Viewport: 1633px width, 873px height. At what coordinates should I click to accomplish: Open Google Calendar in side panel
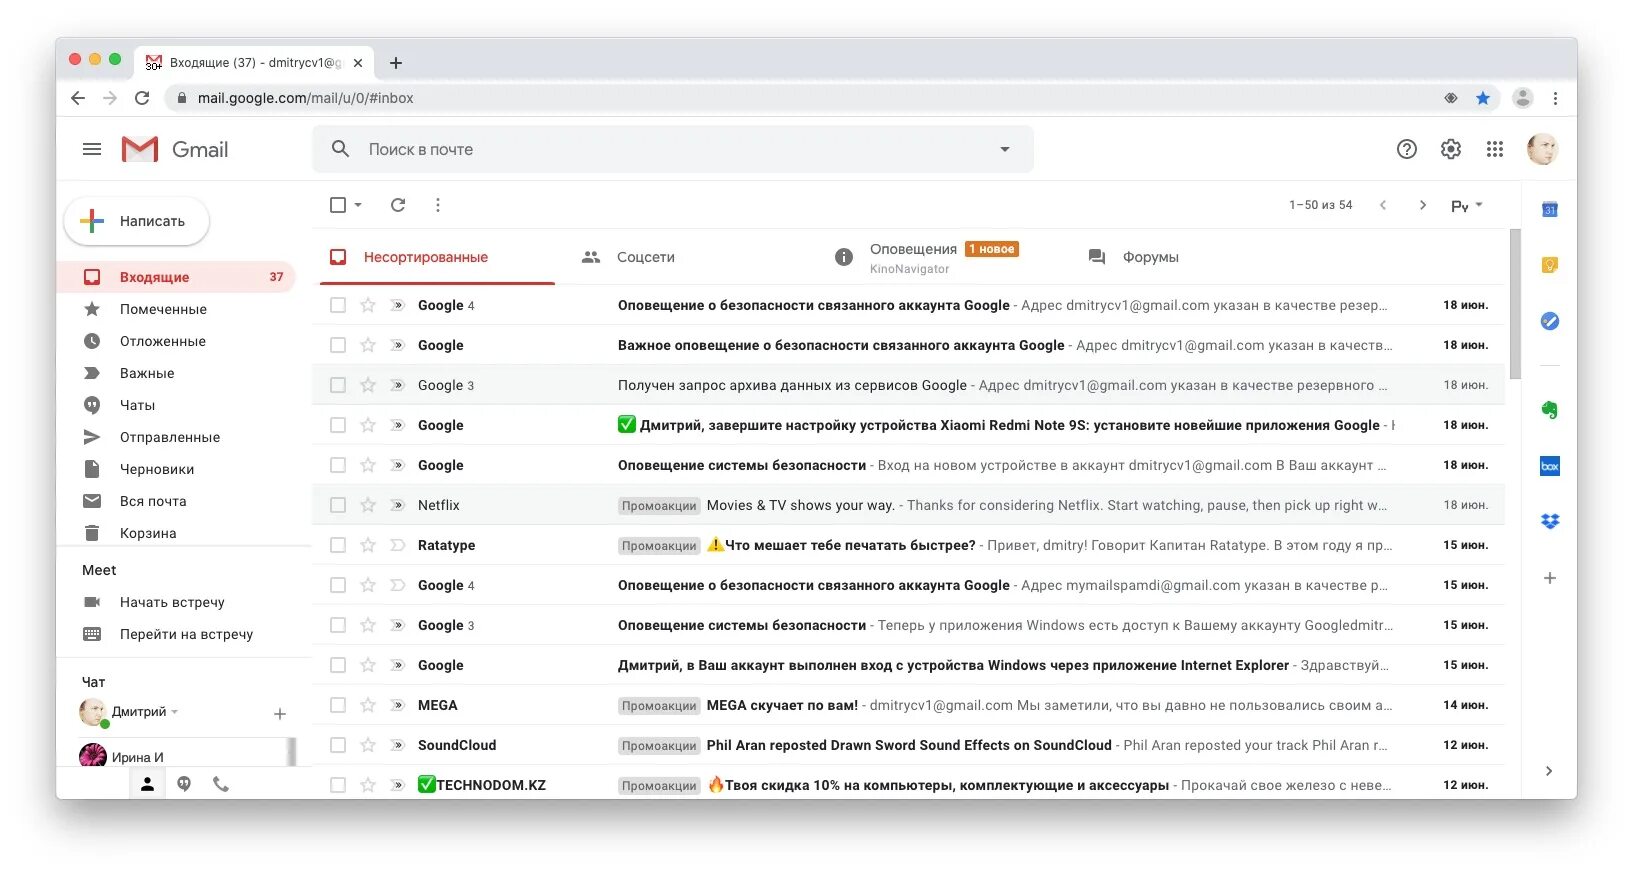pyautogui.click(x=1550, y=209)
